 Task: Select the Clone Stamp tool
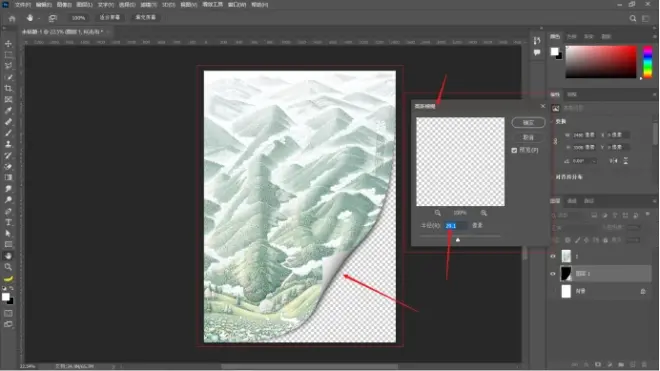coord(8,144)
